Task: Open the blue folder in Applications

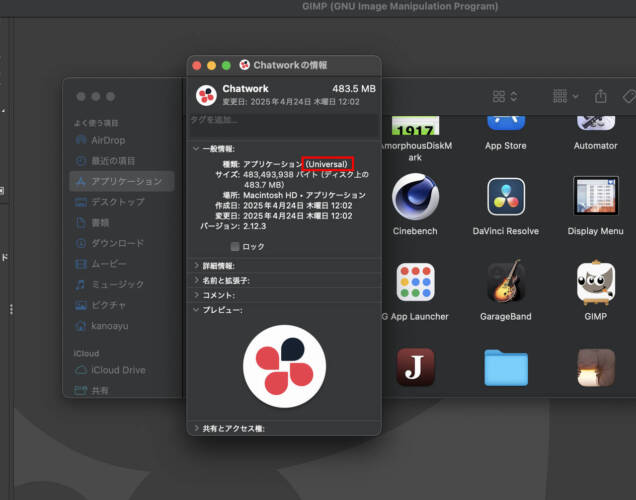Action: 506,367
